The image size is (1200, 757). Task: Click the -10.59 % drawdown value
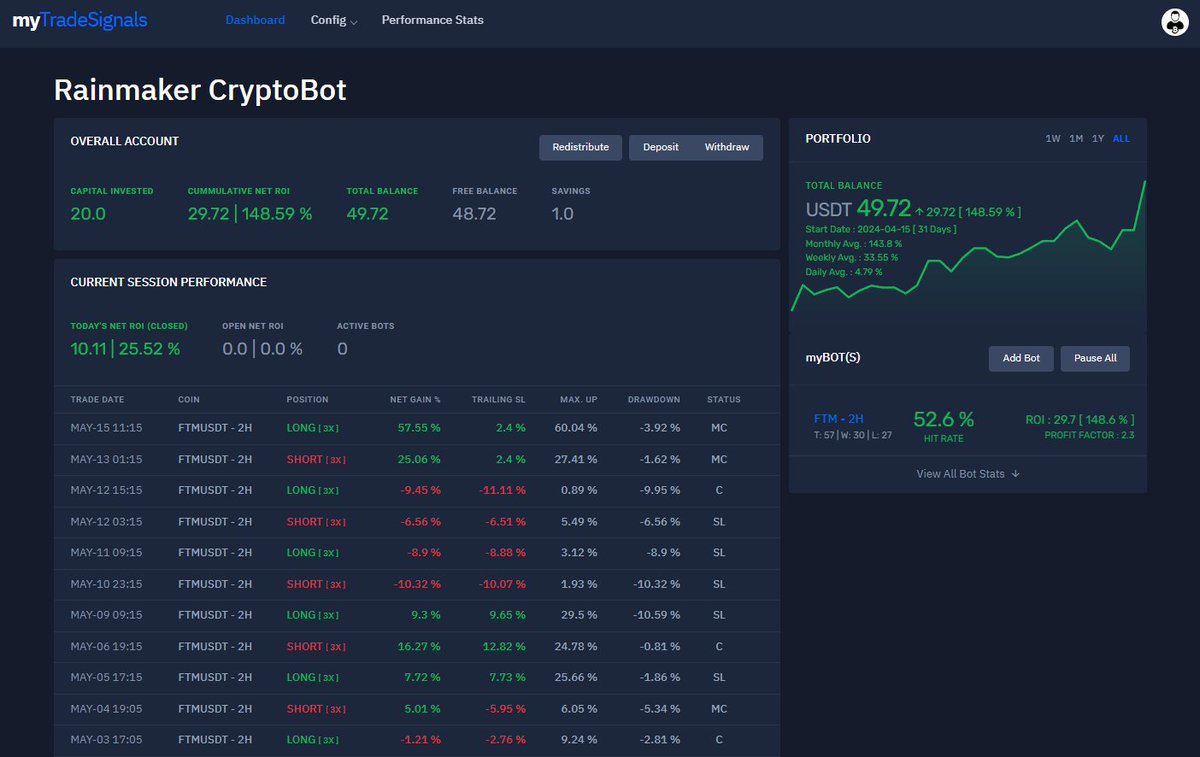pos(657,615)
